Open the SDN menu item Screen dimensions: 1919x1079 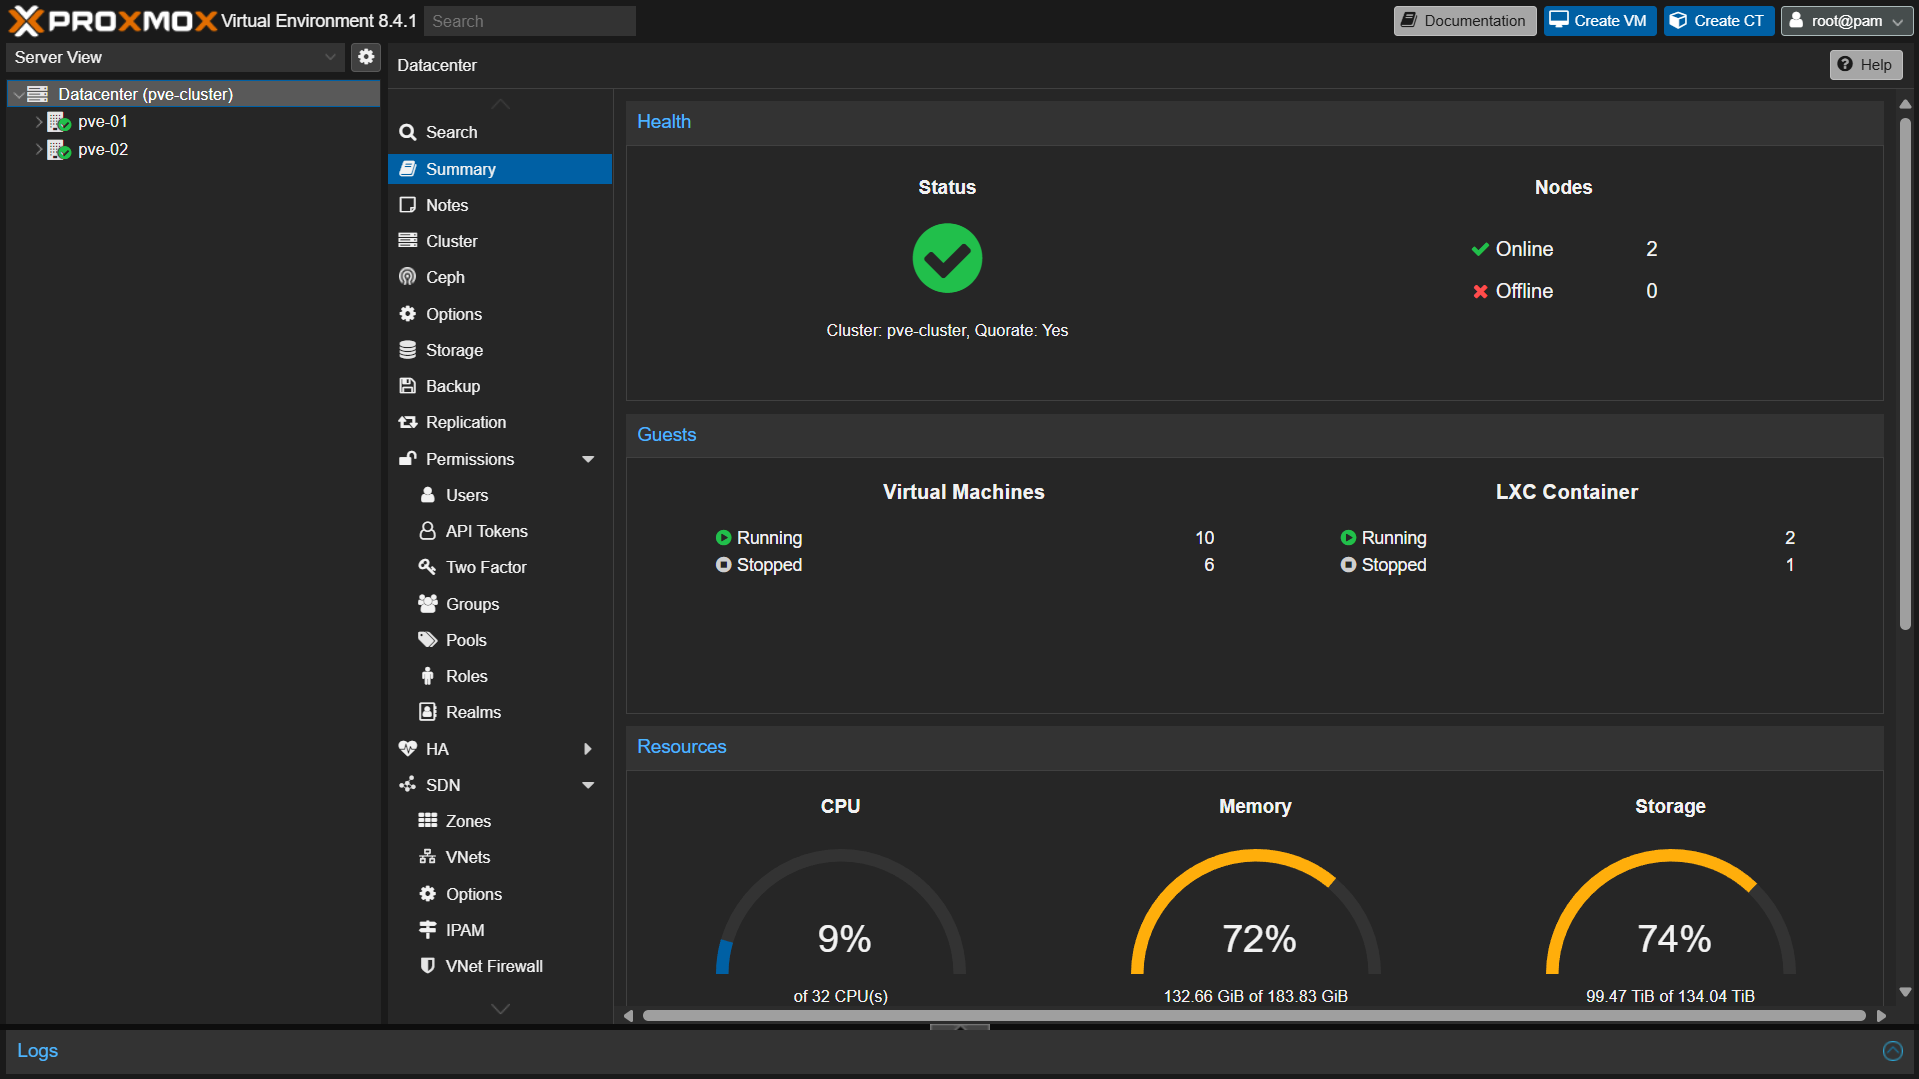pyautogui.click(x=500, y=785)
